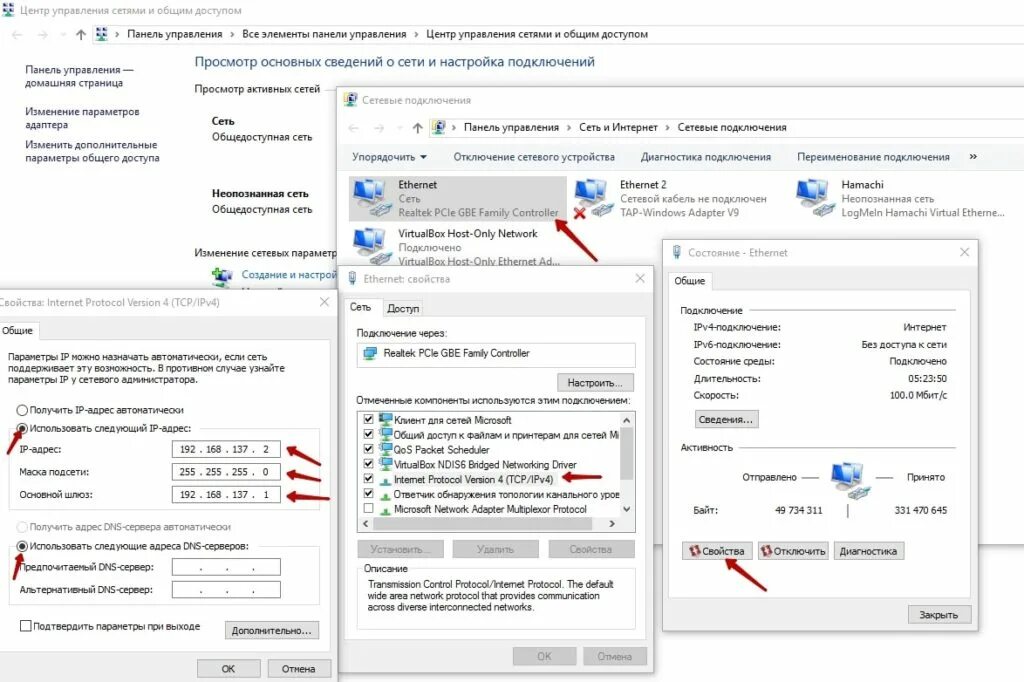This screenshot has height=682, width=1024.
Task: Select the Hamachi adapter icon
Action: tap(816, 199)
